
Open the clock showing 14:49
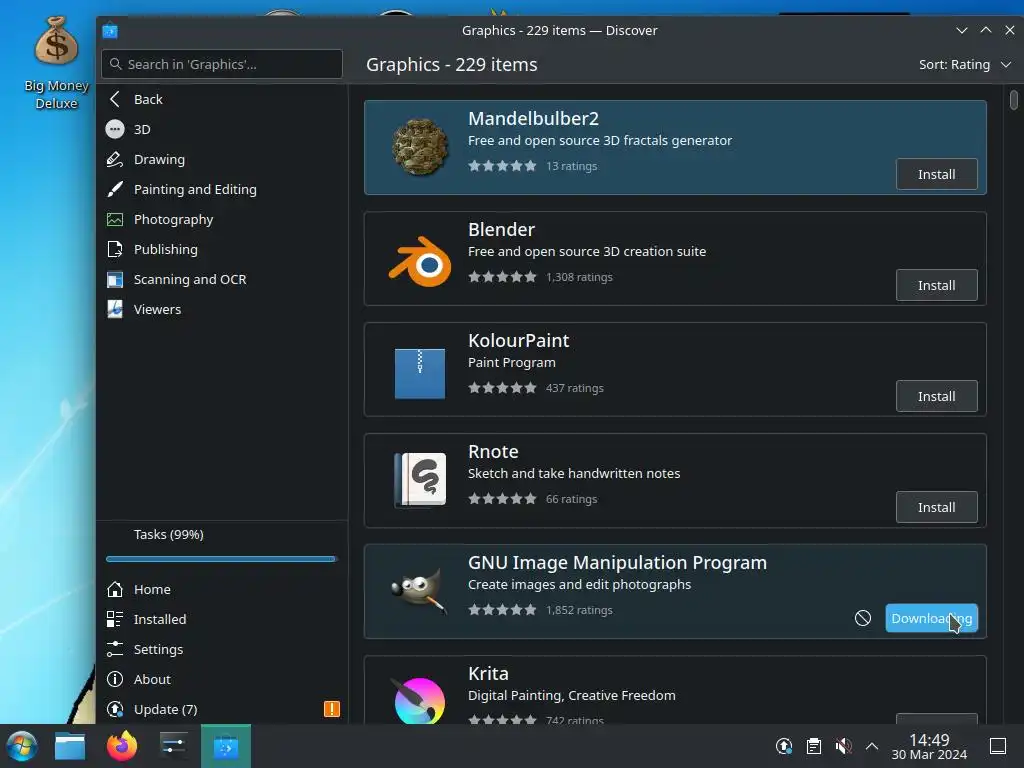pyautogui.click(x=929, y=746)
